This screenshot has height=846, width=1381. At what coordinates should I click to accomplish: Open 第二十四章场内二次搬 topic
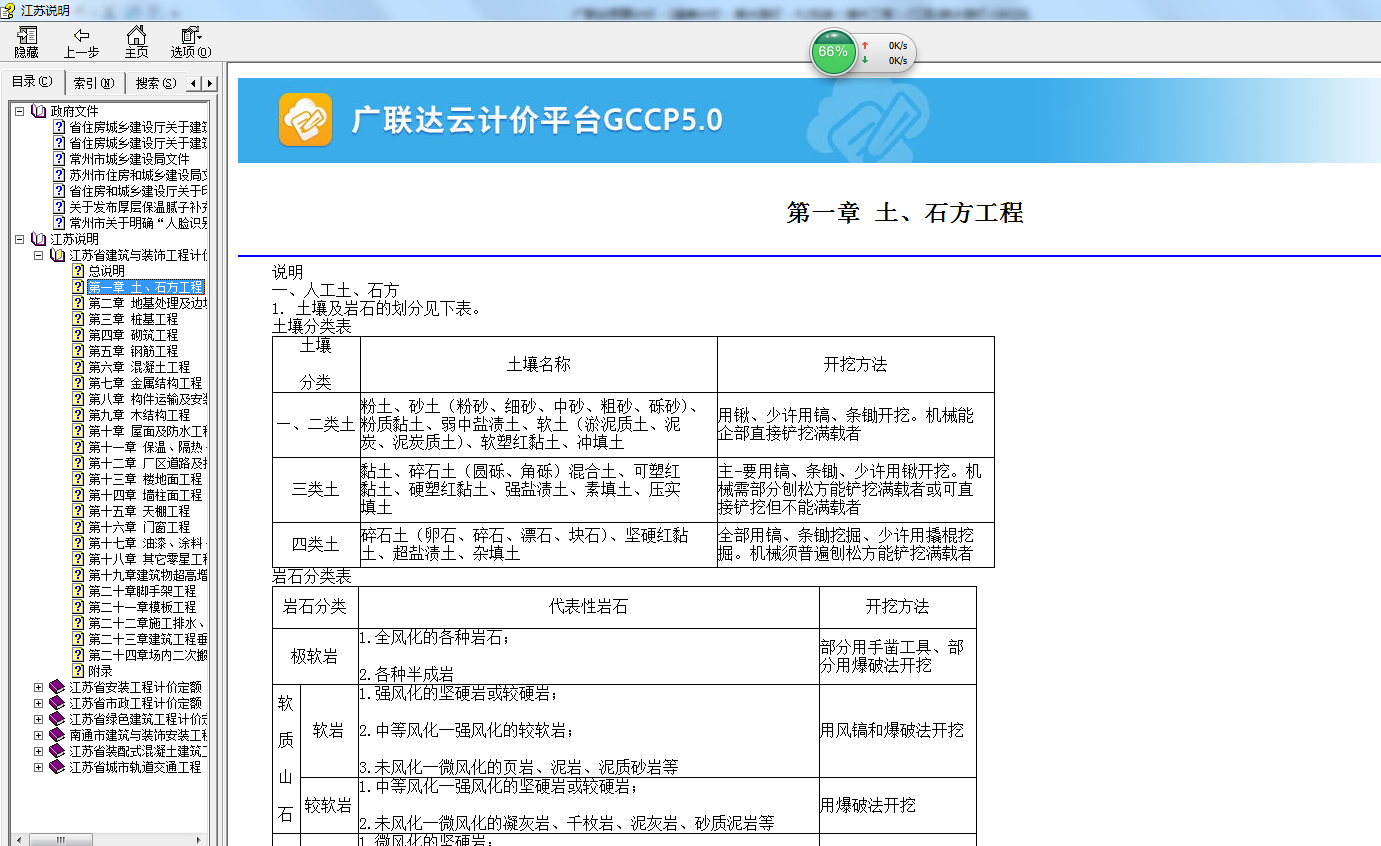click(147, 655)
